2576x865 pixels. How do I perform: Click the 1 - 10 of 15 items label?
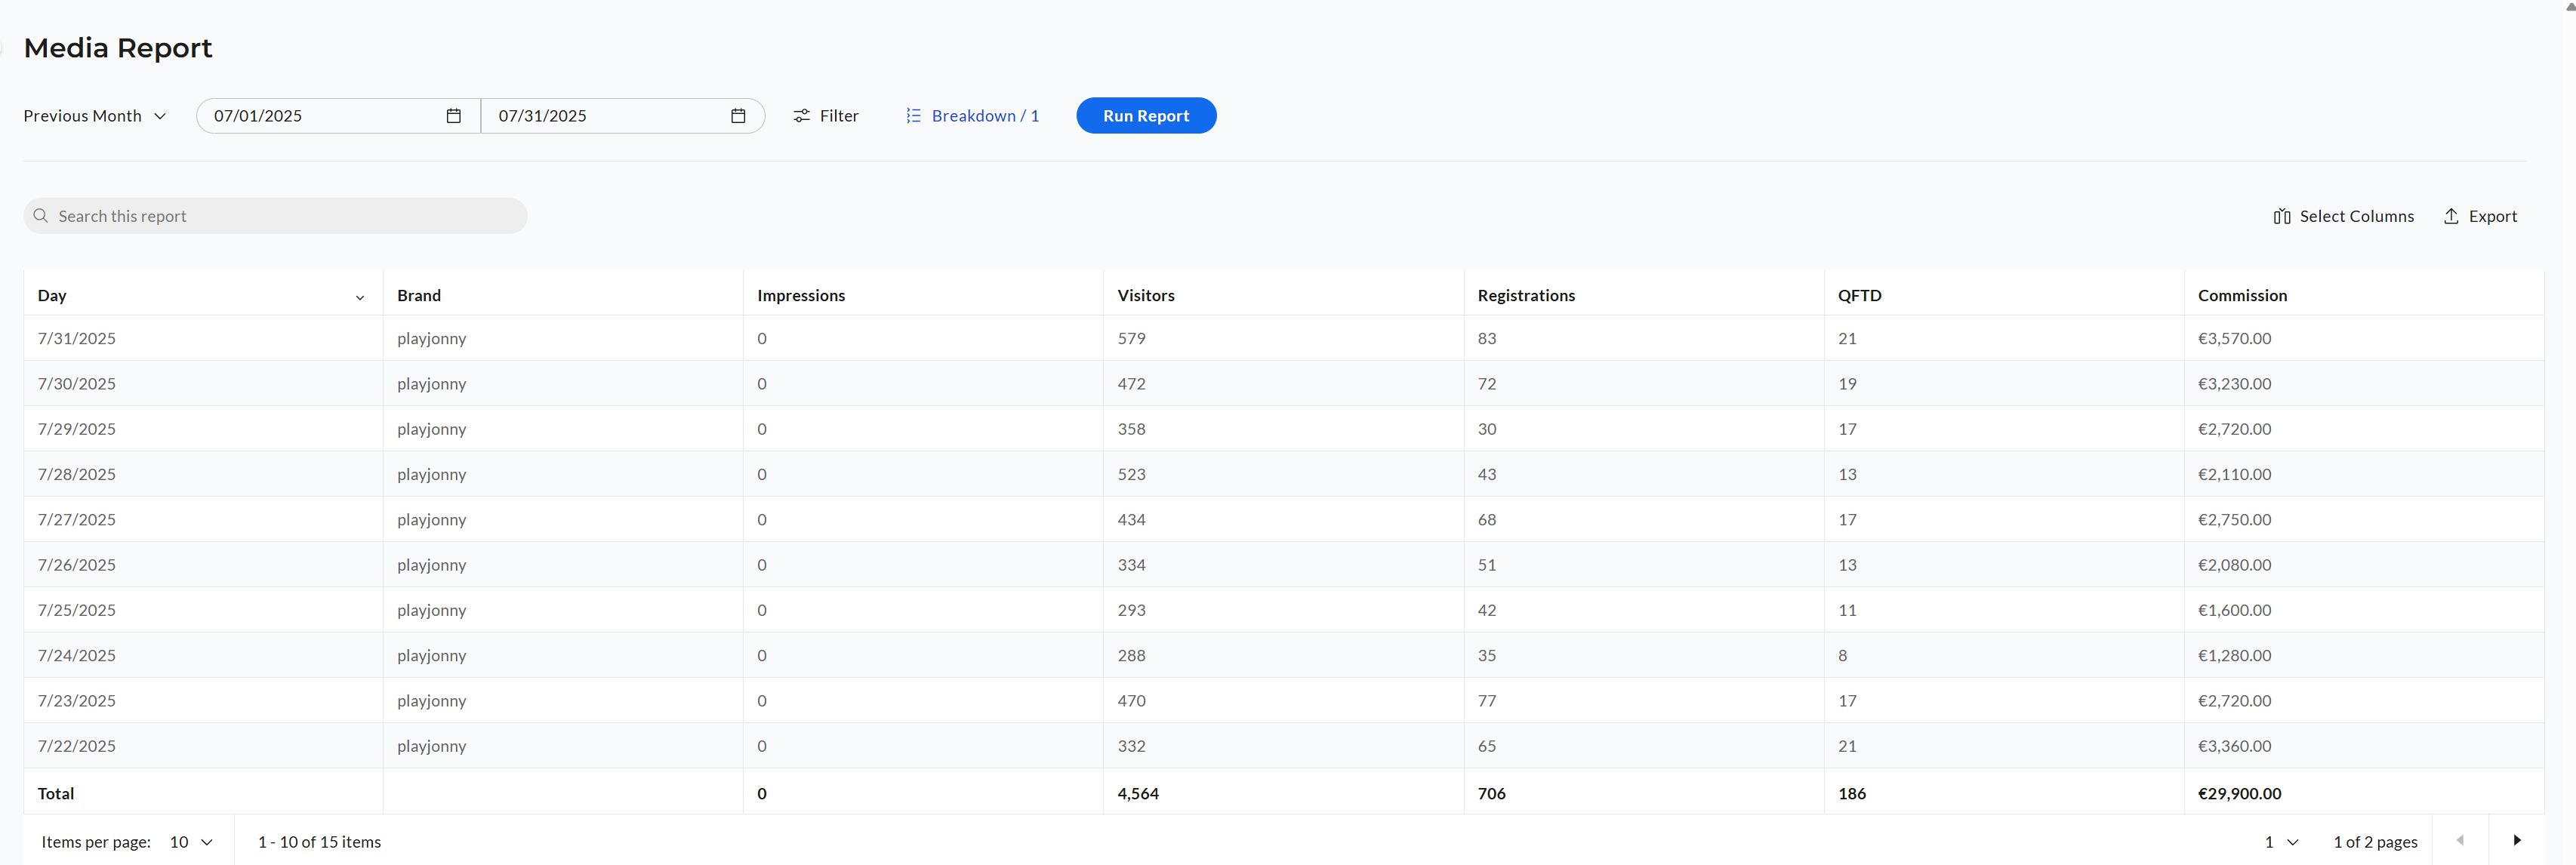click(319, 842)
